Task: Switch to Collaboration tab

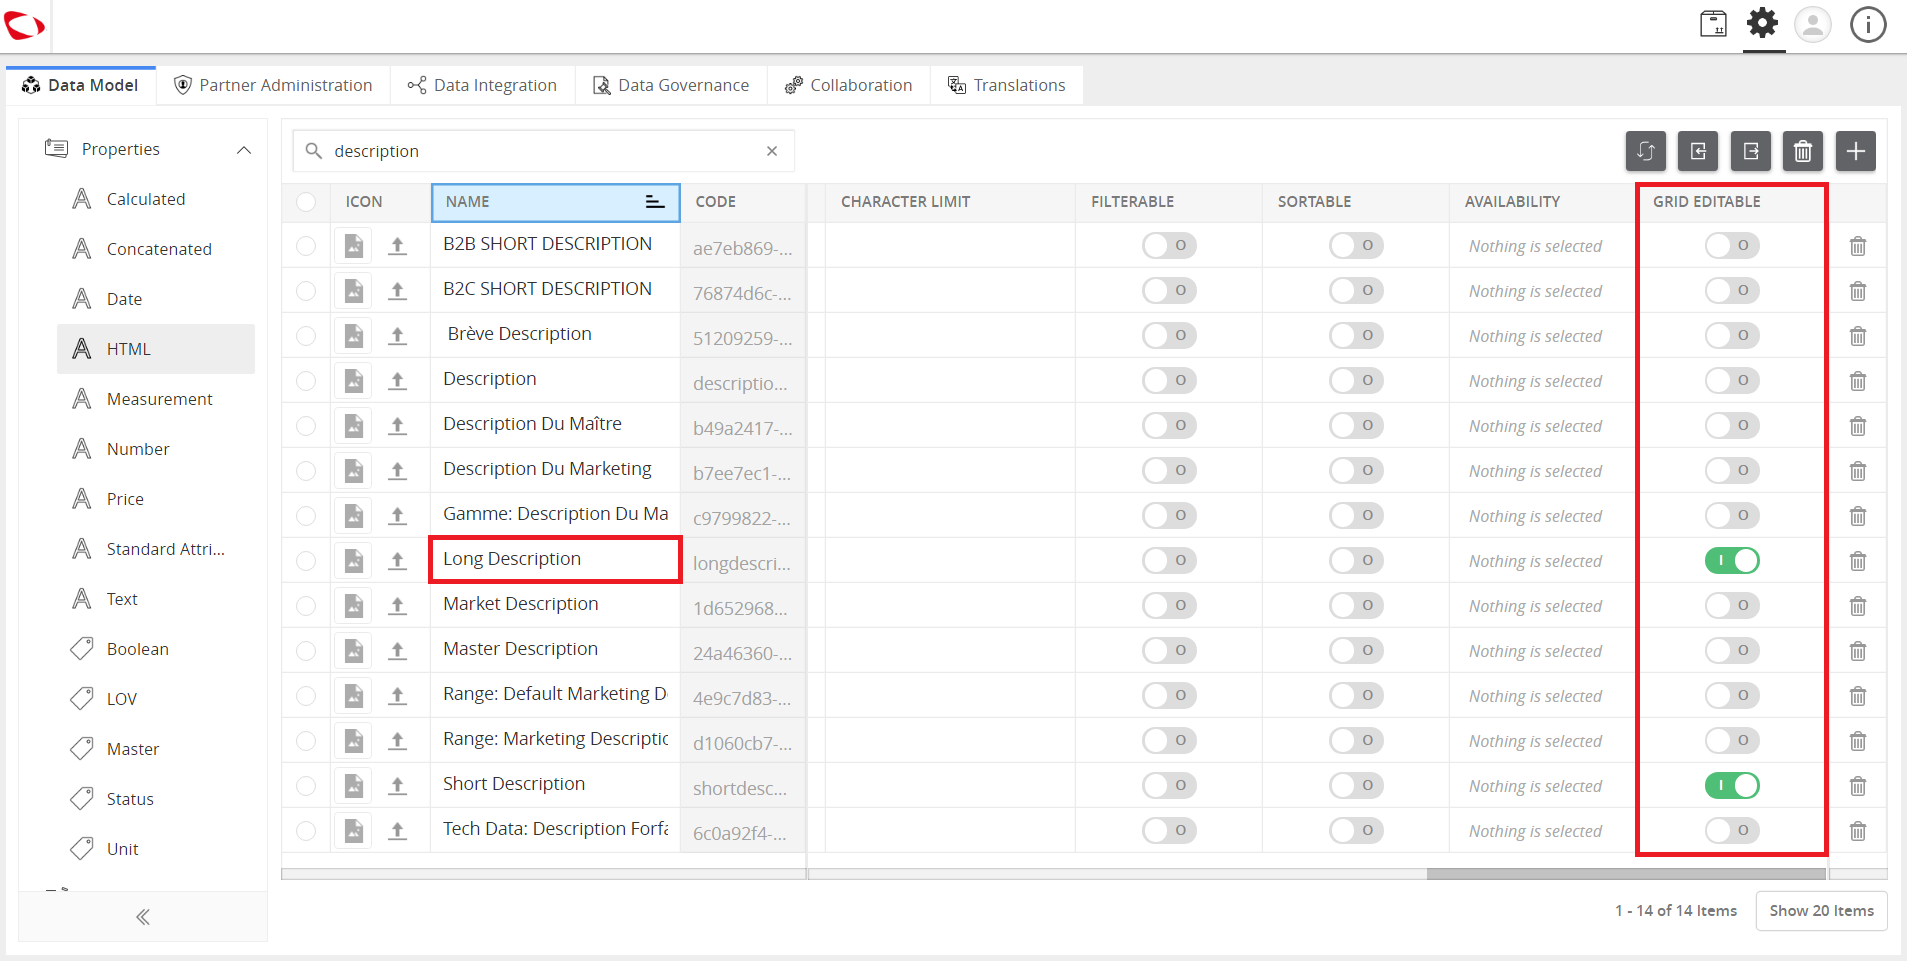Action: click(x=849, y=85)
